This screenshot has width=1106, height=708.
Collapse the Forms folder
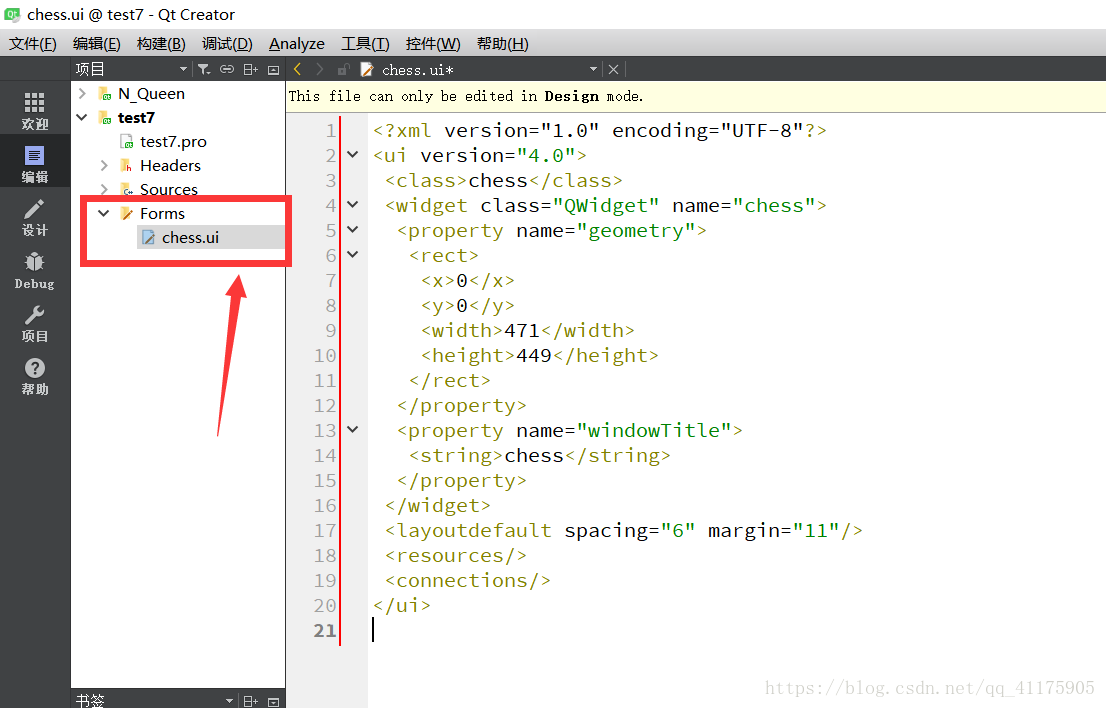[x=104, y=213]
